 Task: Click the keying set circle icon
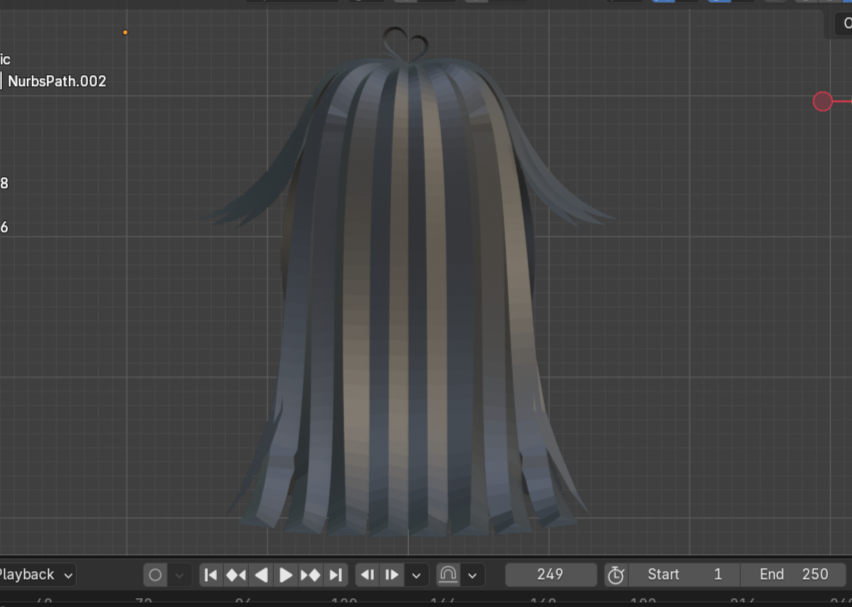click(154, 574)
